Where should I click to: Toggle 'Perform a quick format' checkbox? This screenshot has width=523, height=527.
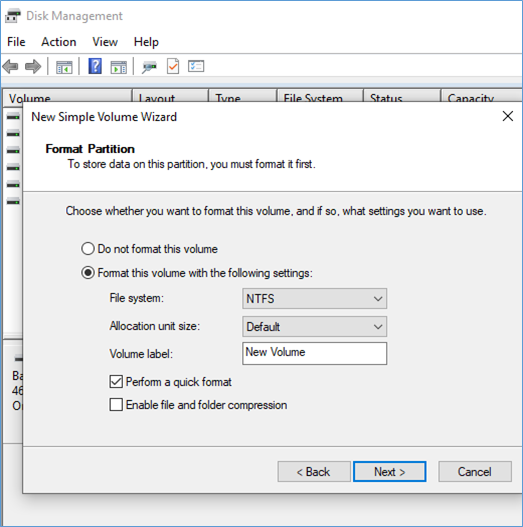(116, 382)
